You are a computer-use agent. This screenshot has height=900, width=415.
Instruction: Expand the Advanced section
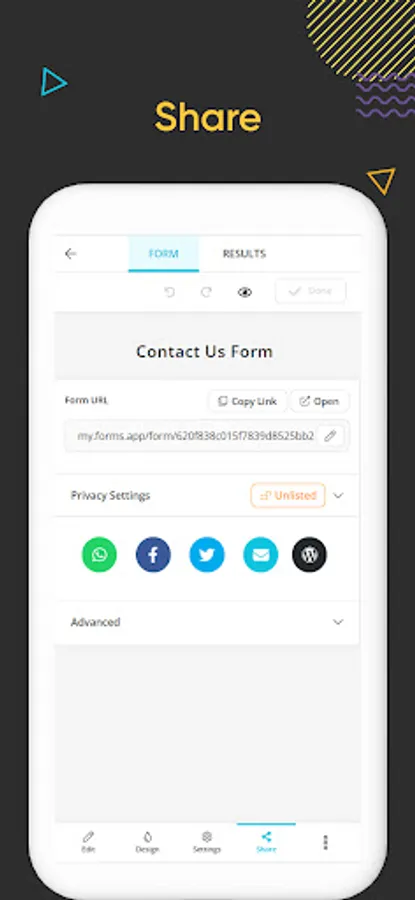pyautogui.click(x=207, y=622)
